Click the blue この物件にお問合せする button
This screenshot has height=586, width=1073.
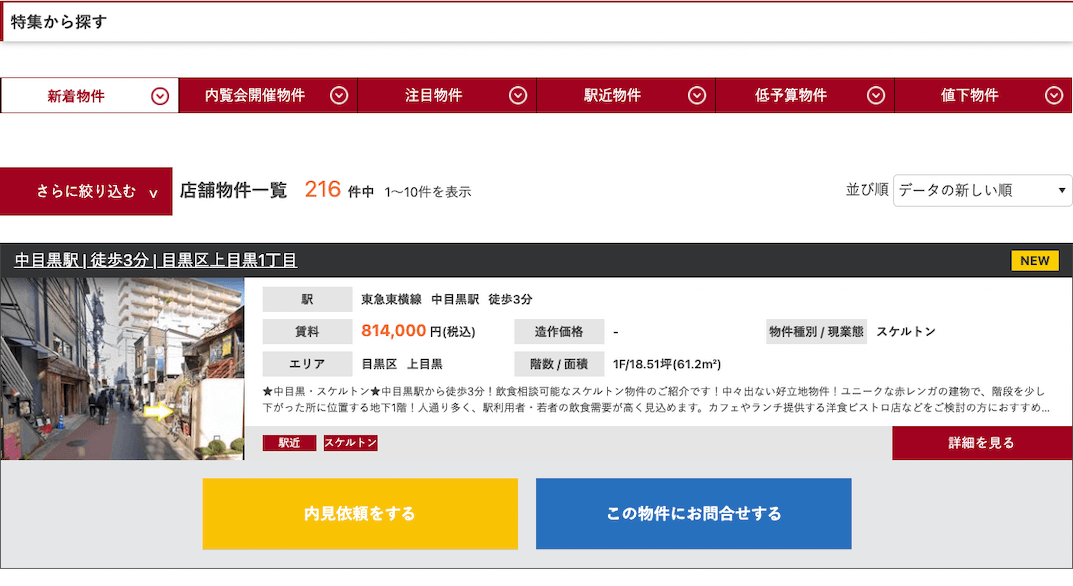[693, 514]
